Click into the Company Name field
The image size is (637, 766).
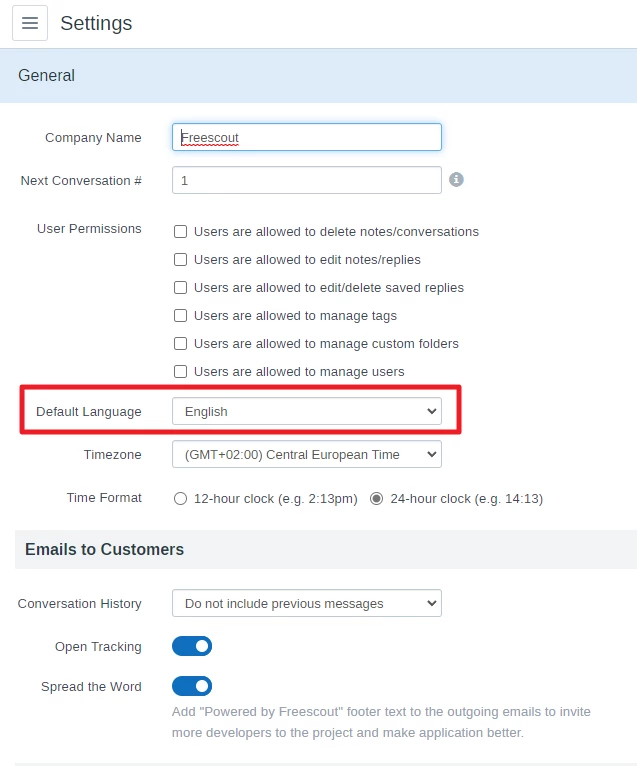306,137
